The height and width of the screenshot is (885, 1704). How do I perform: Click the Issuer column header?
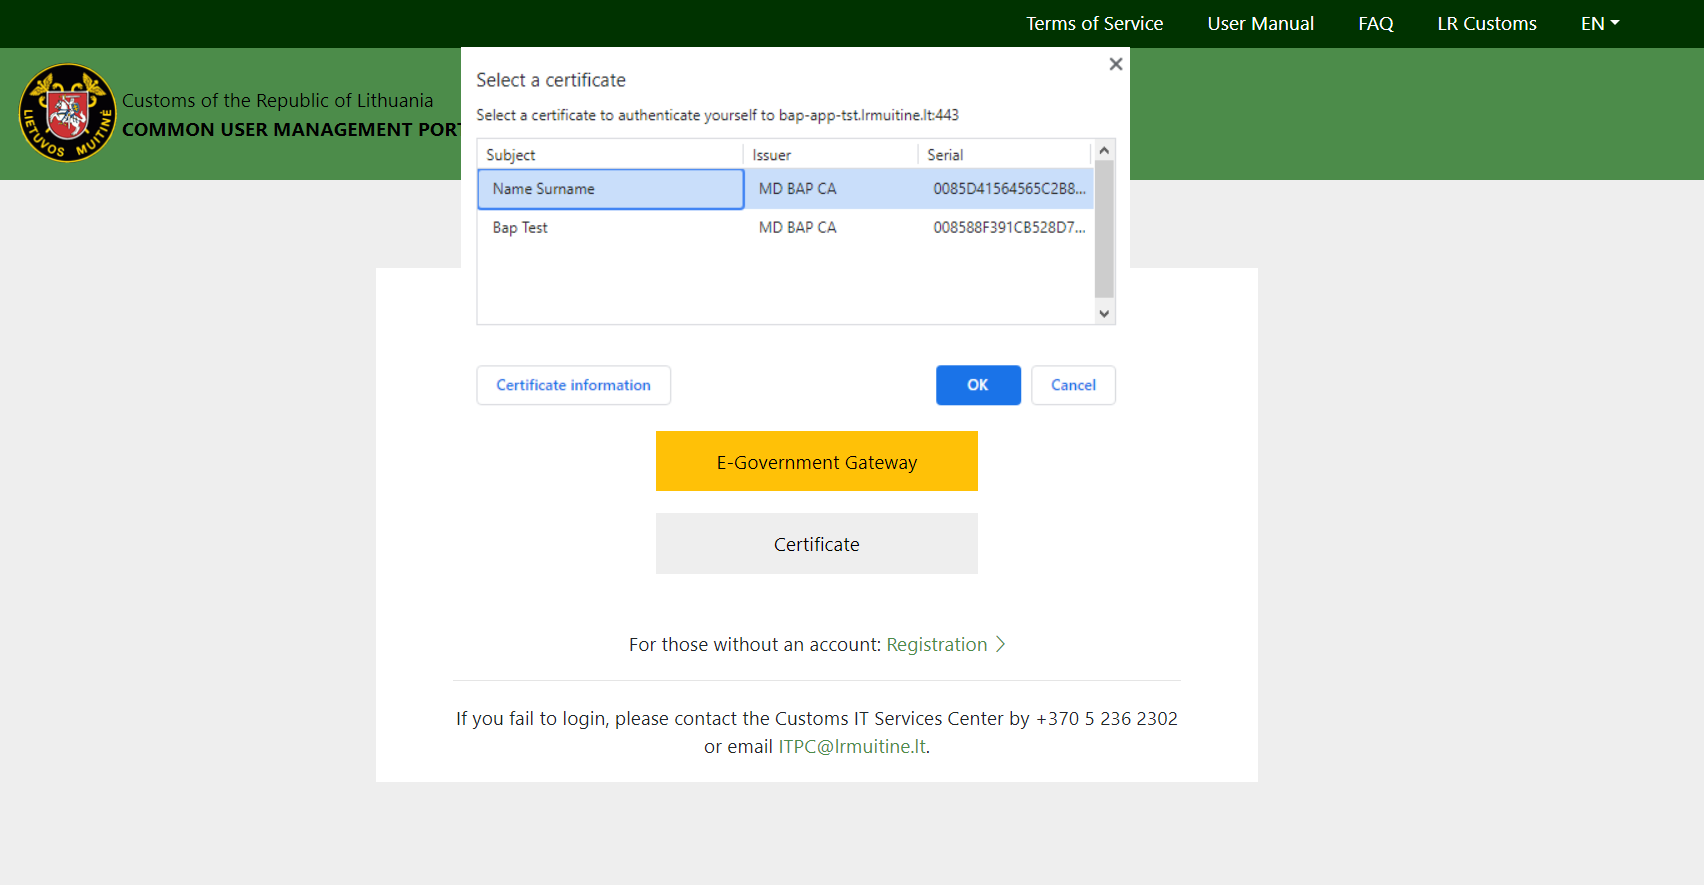tap(830, 155)
